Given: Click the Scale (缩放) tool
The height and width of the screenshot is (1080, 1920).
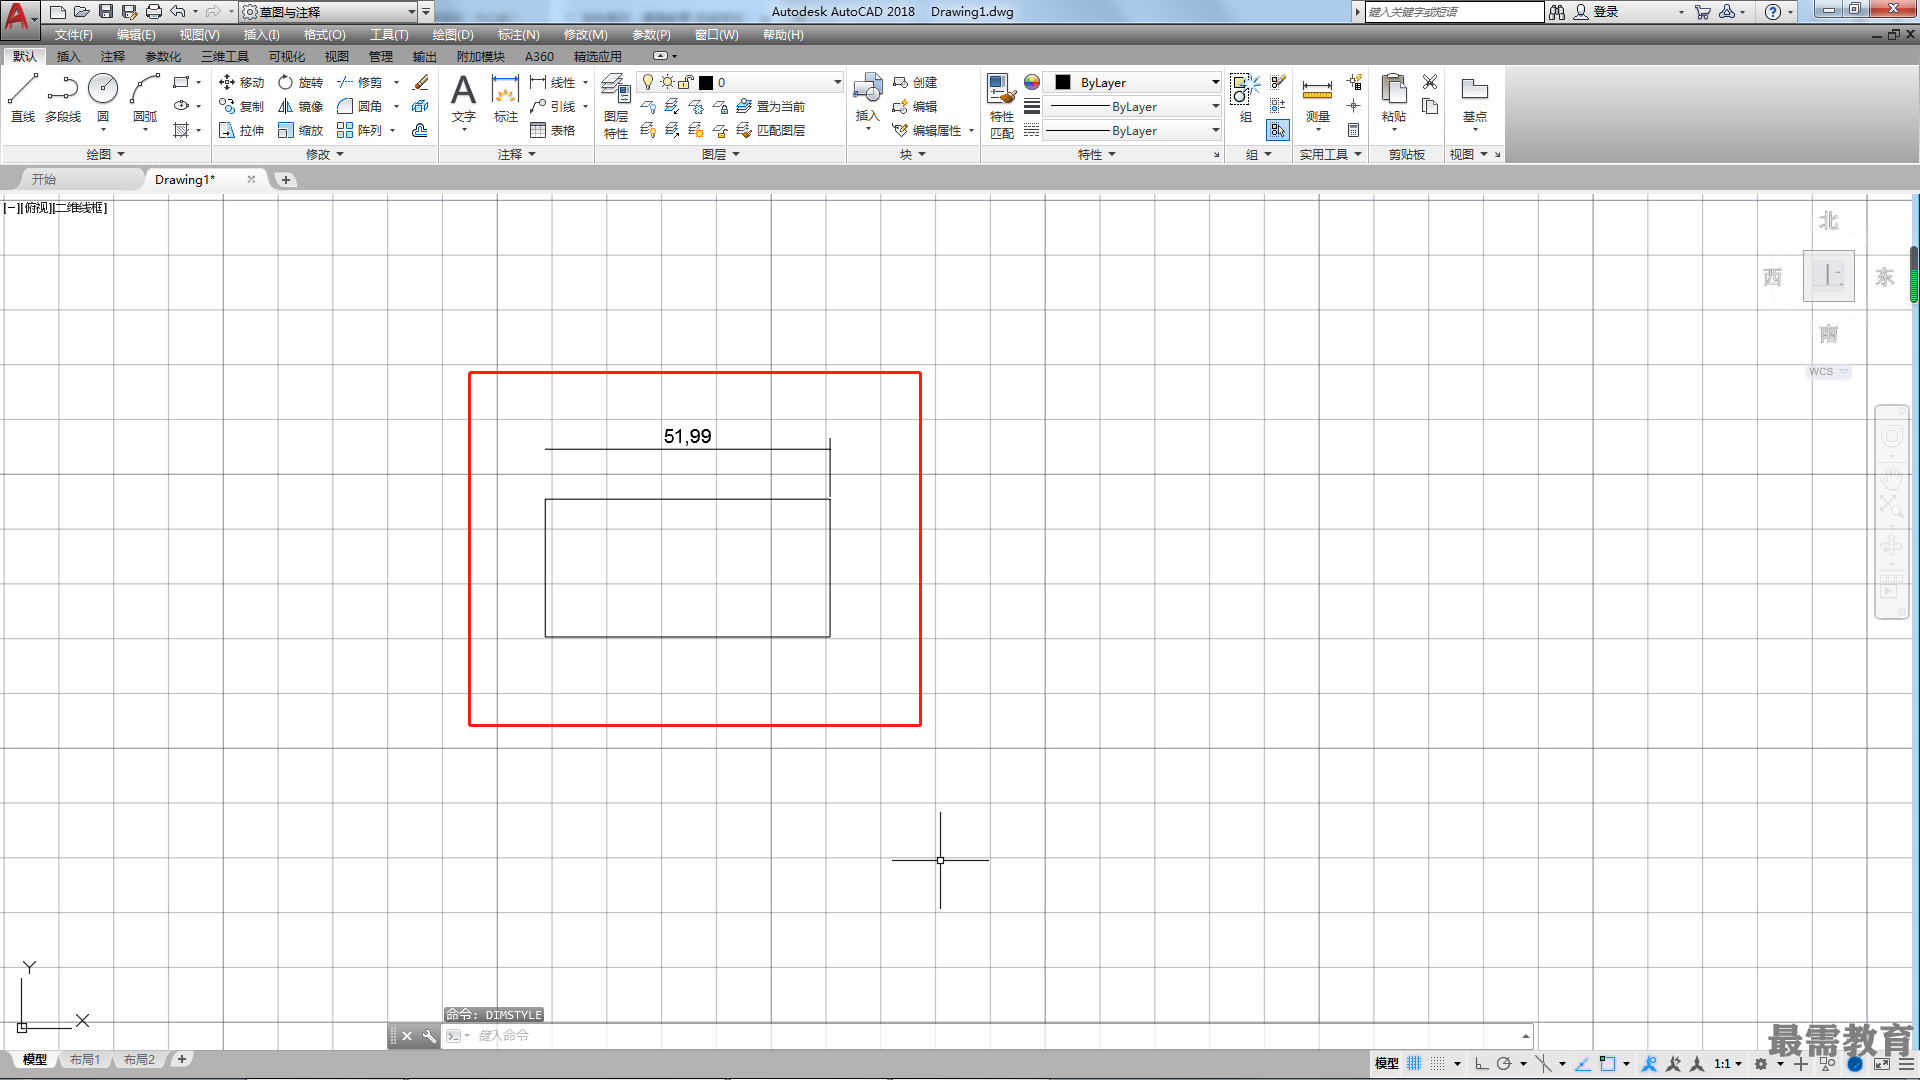Looking at the screenshot, I should click(300, 130).
